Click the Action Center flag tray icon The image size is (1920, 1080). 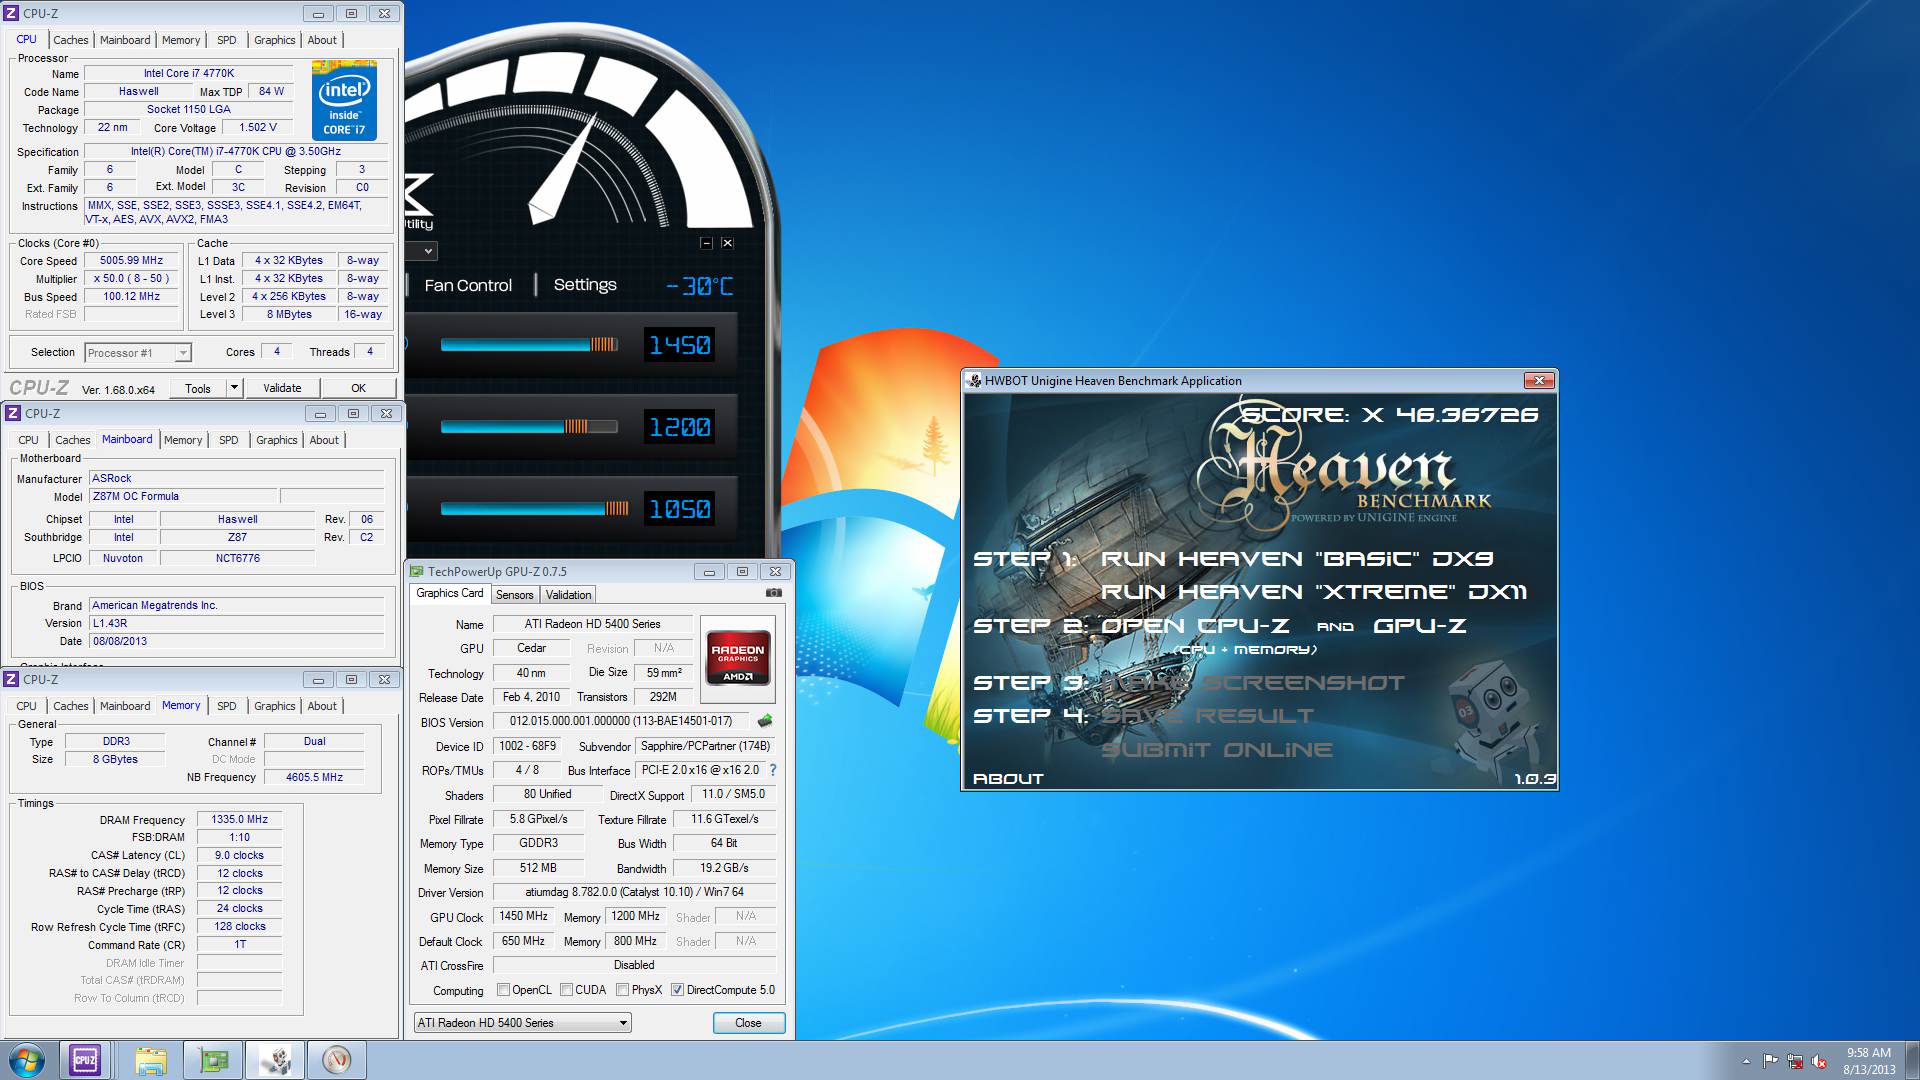1770,1061
